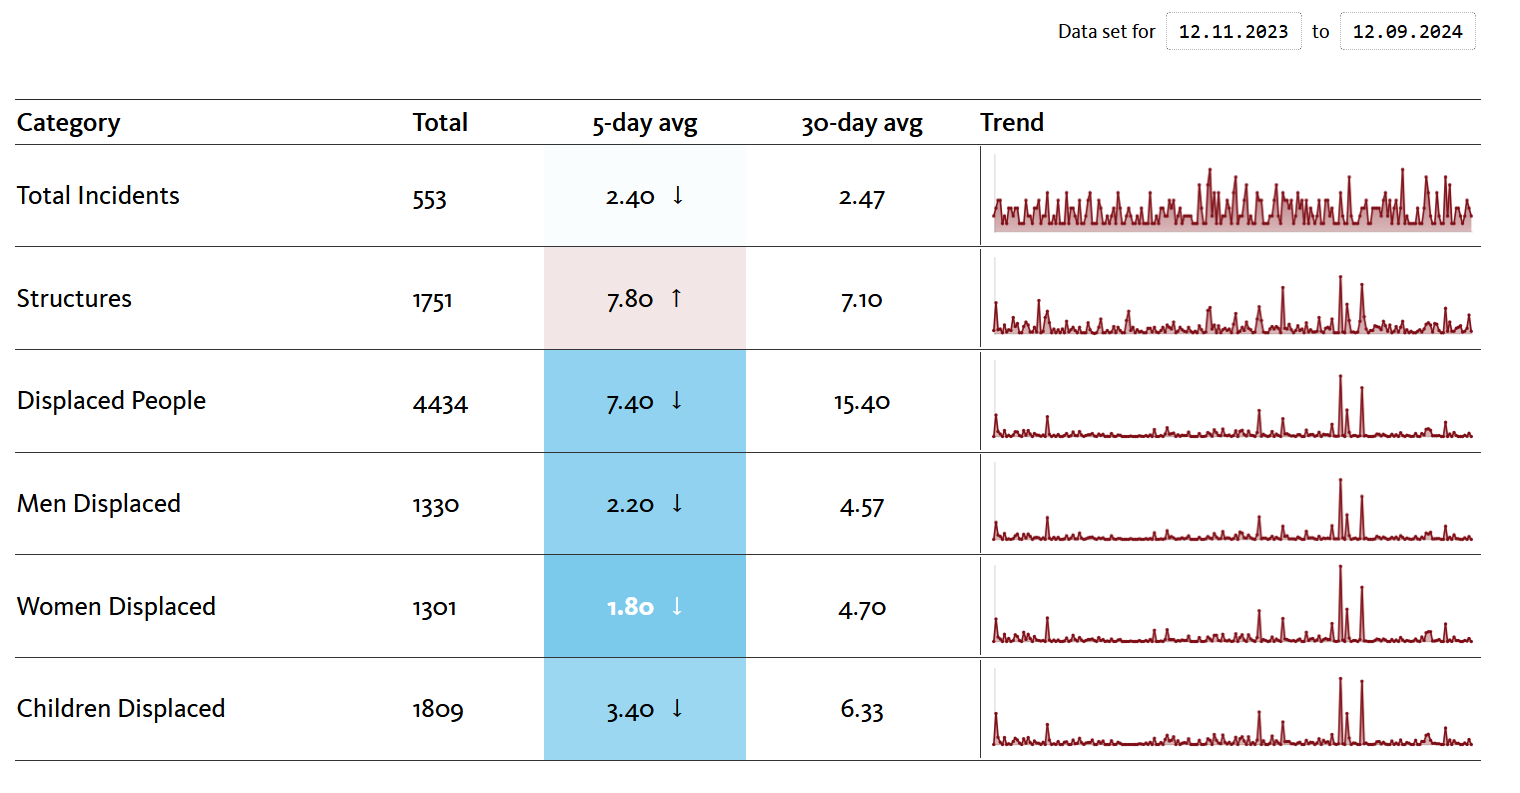Click the down arrow in Men Displaced row

[x=677, y=503]
